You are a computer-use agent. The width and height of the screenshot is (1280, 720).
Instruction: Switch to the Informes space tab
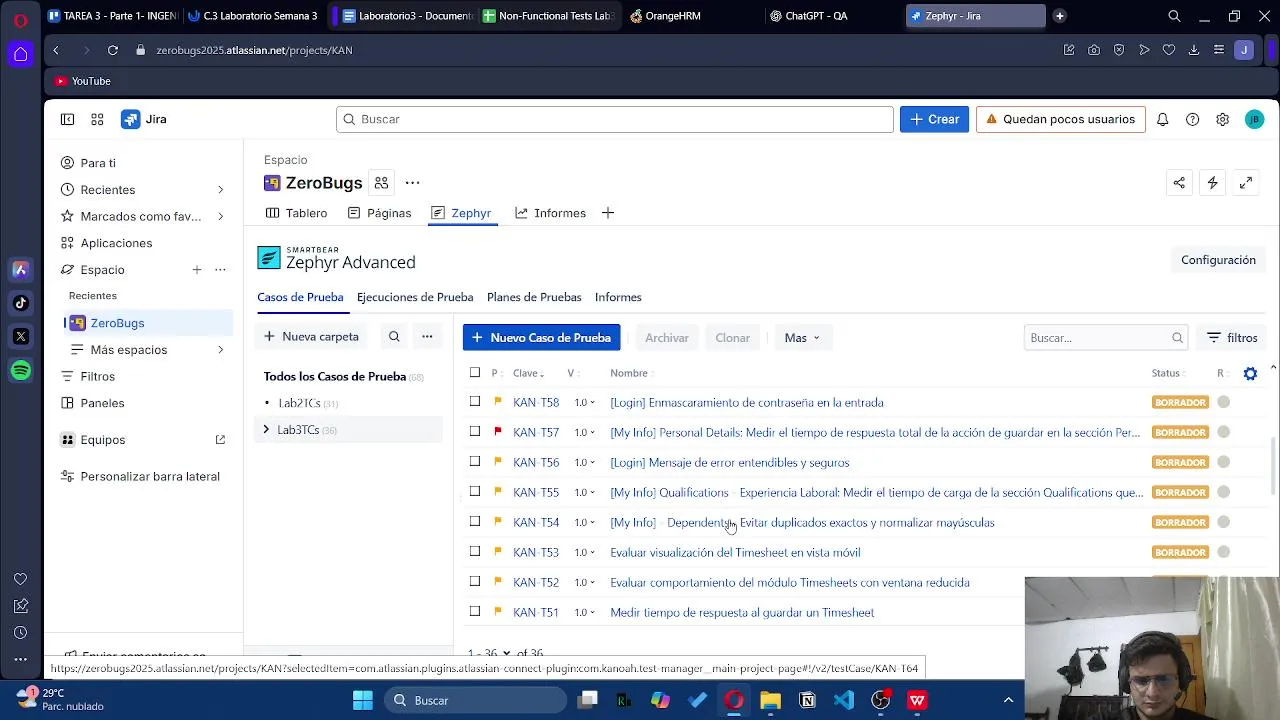(550, 213)
